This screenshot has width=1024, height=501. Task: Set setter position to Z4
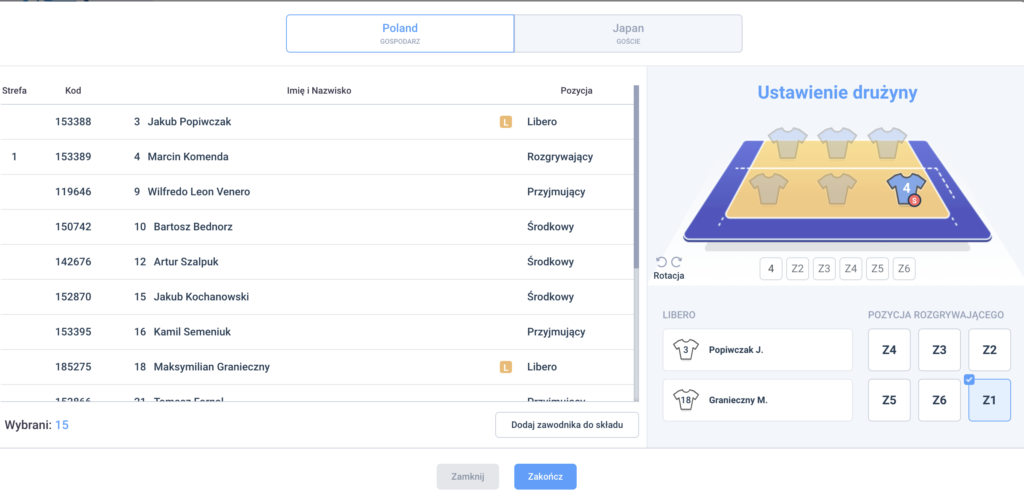(889, 350)
